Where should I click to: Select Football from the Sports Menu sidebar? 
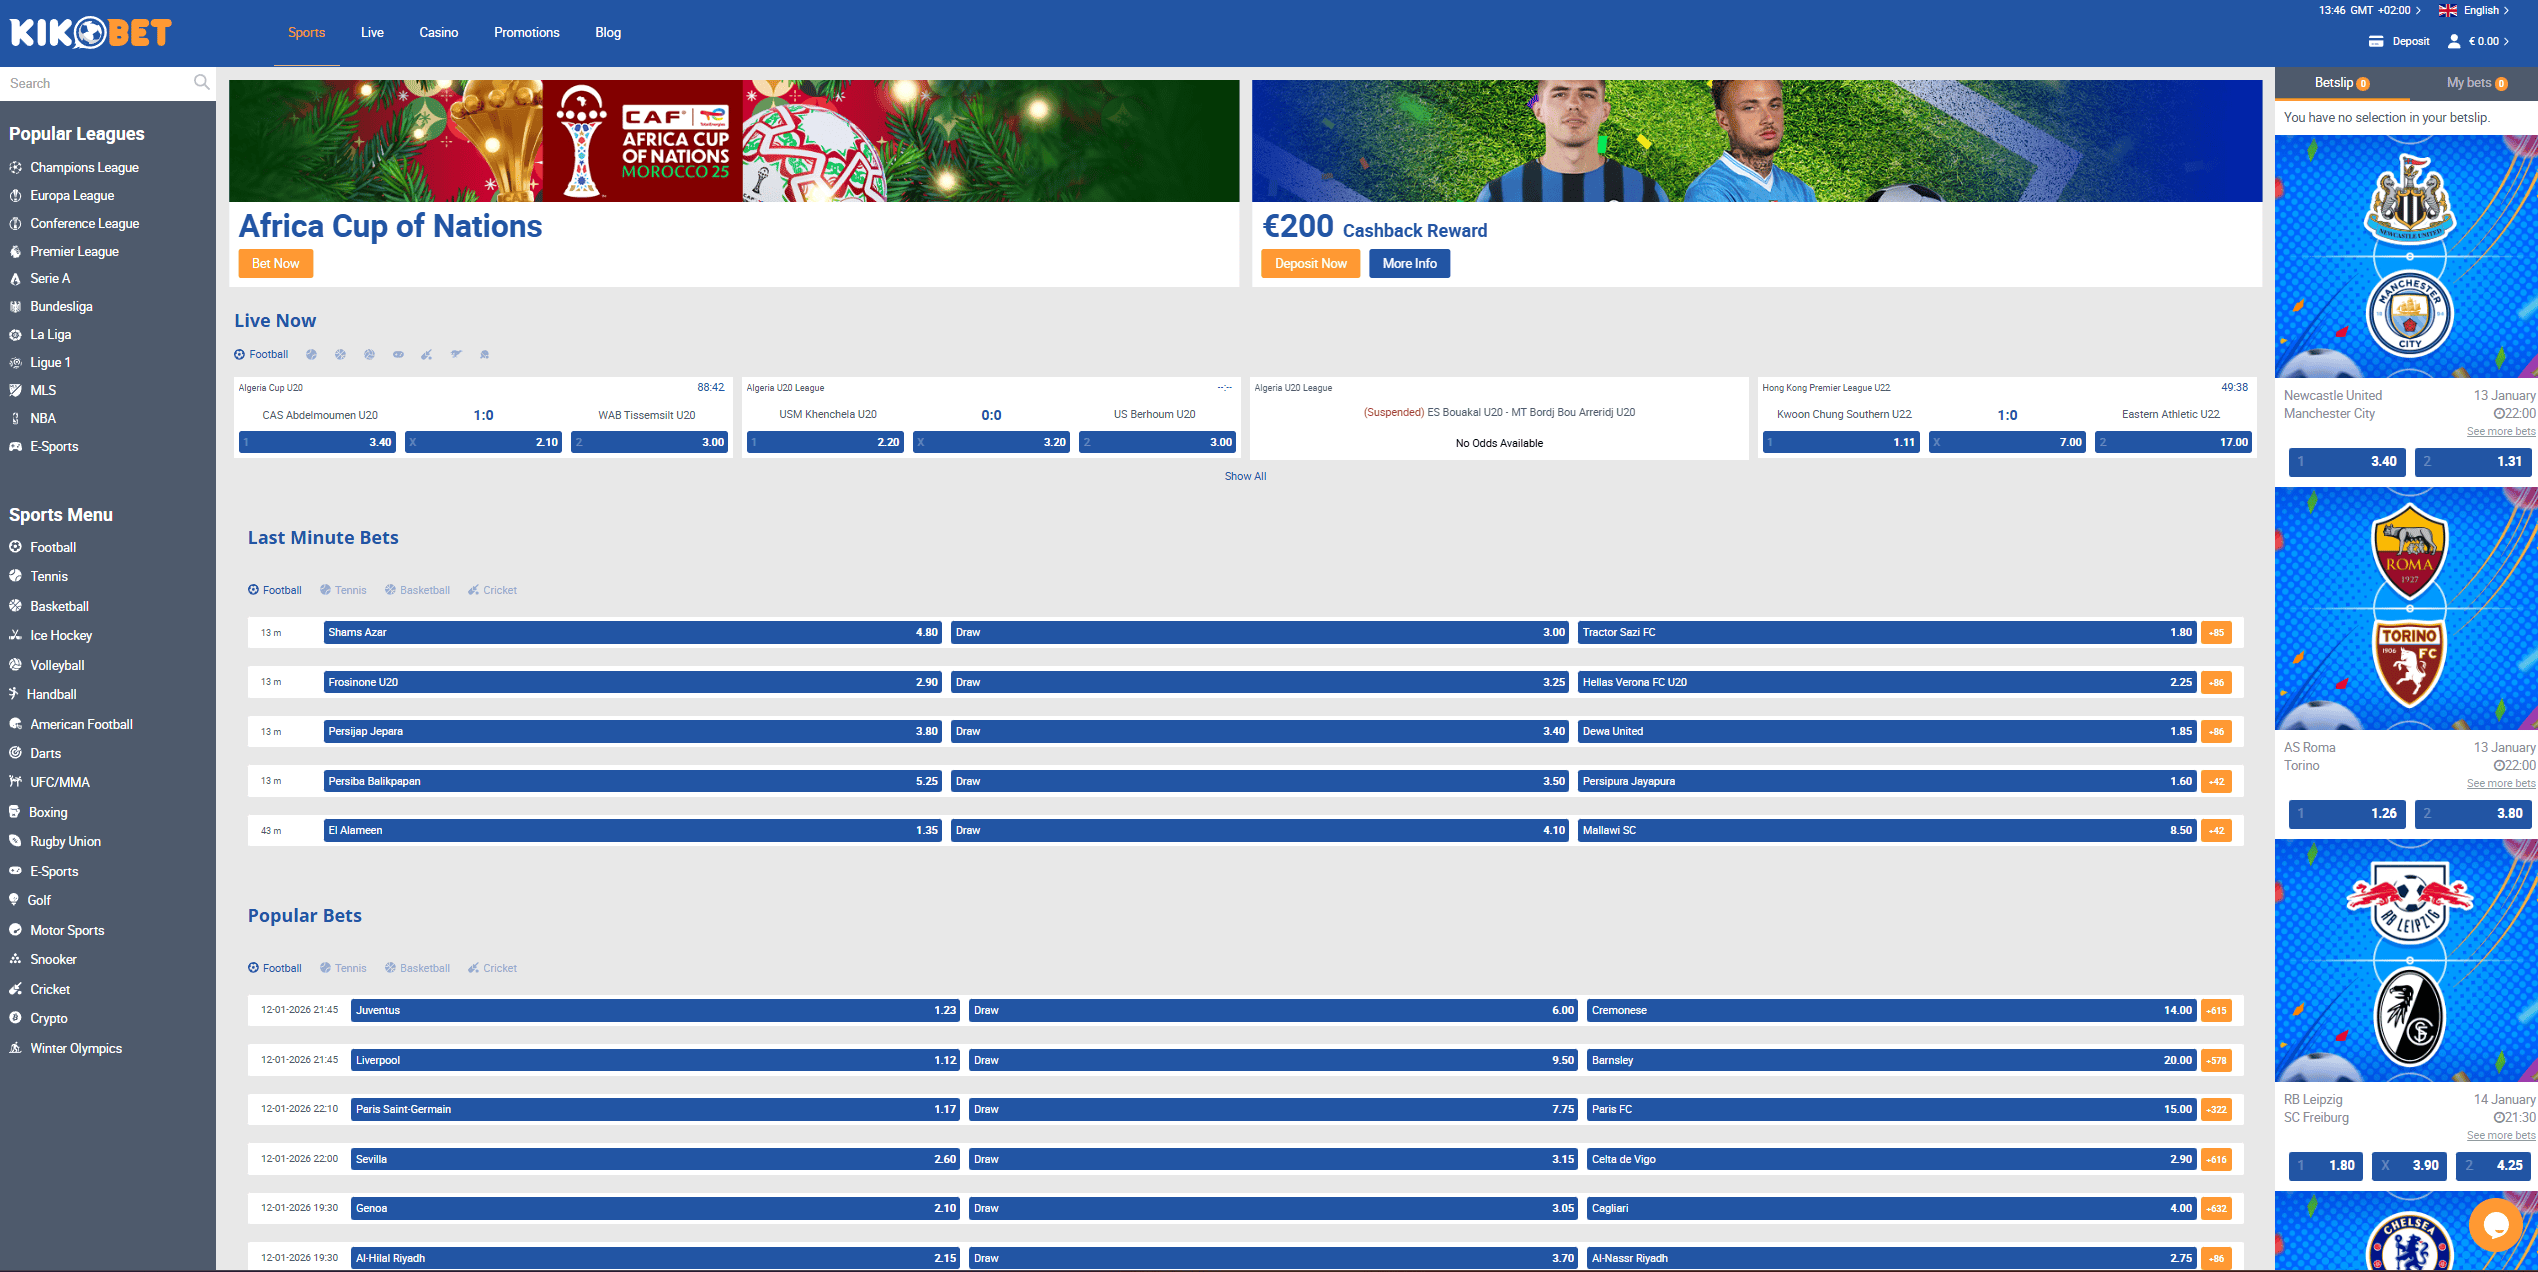[x=56, y=547]
